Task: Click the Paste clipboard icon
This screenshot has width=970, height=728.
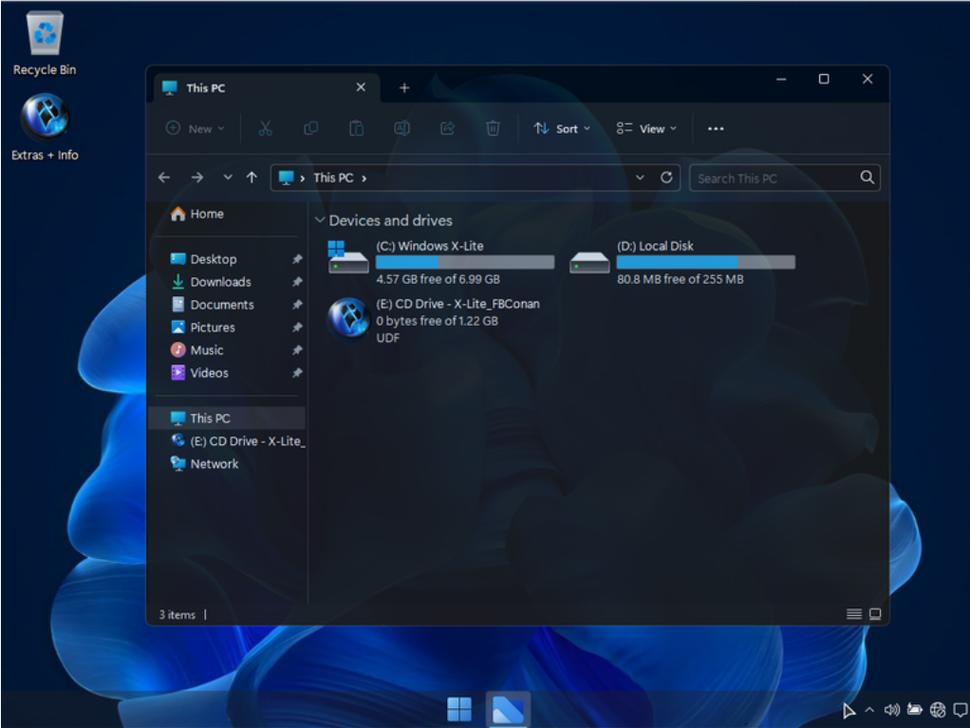Action: pyautogui.click(x=356, y=129)
